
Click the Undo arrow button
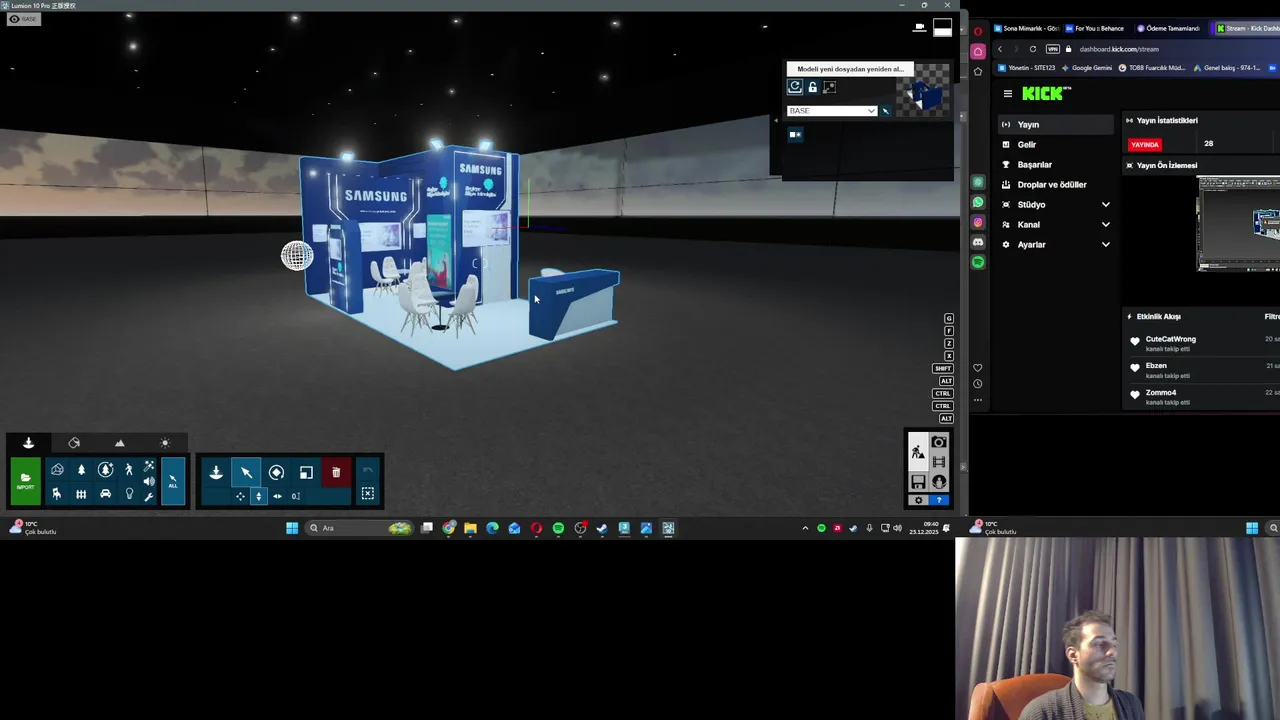tap(367, 470)
